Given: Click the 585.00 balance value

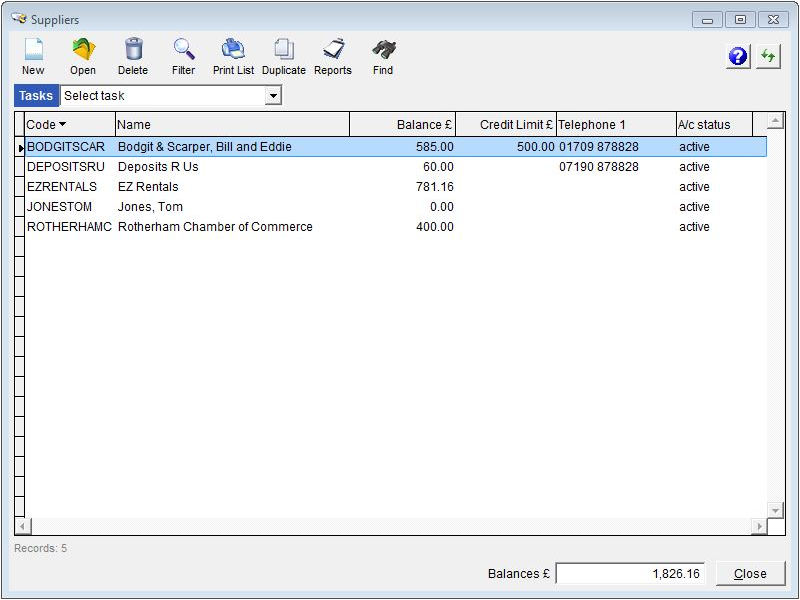Looking at the screenshot, I should pyautogui.click(x=435, y=147).
